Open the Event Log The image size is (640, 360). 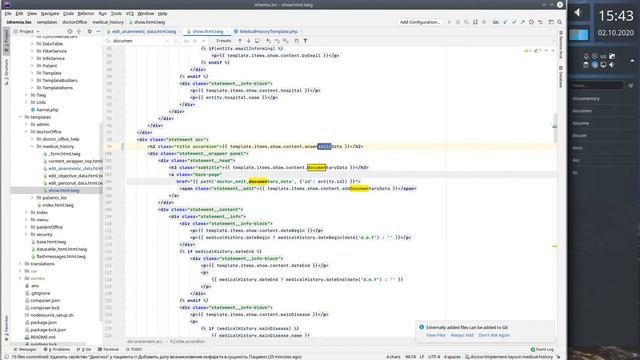point(542,349)
